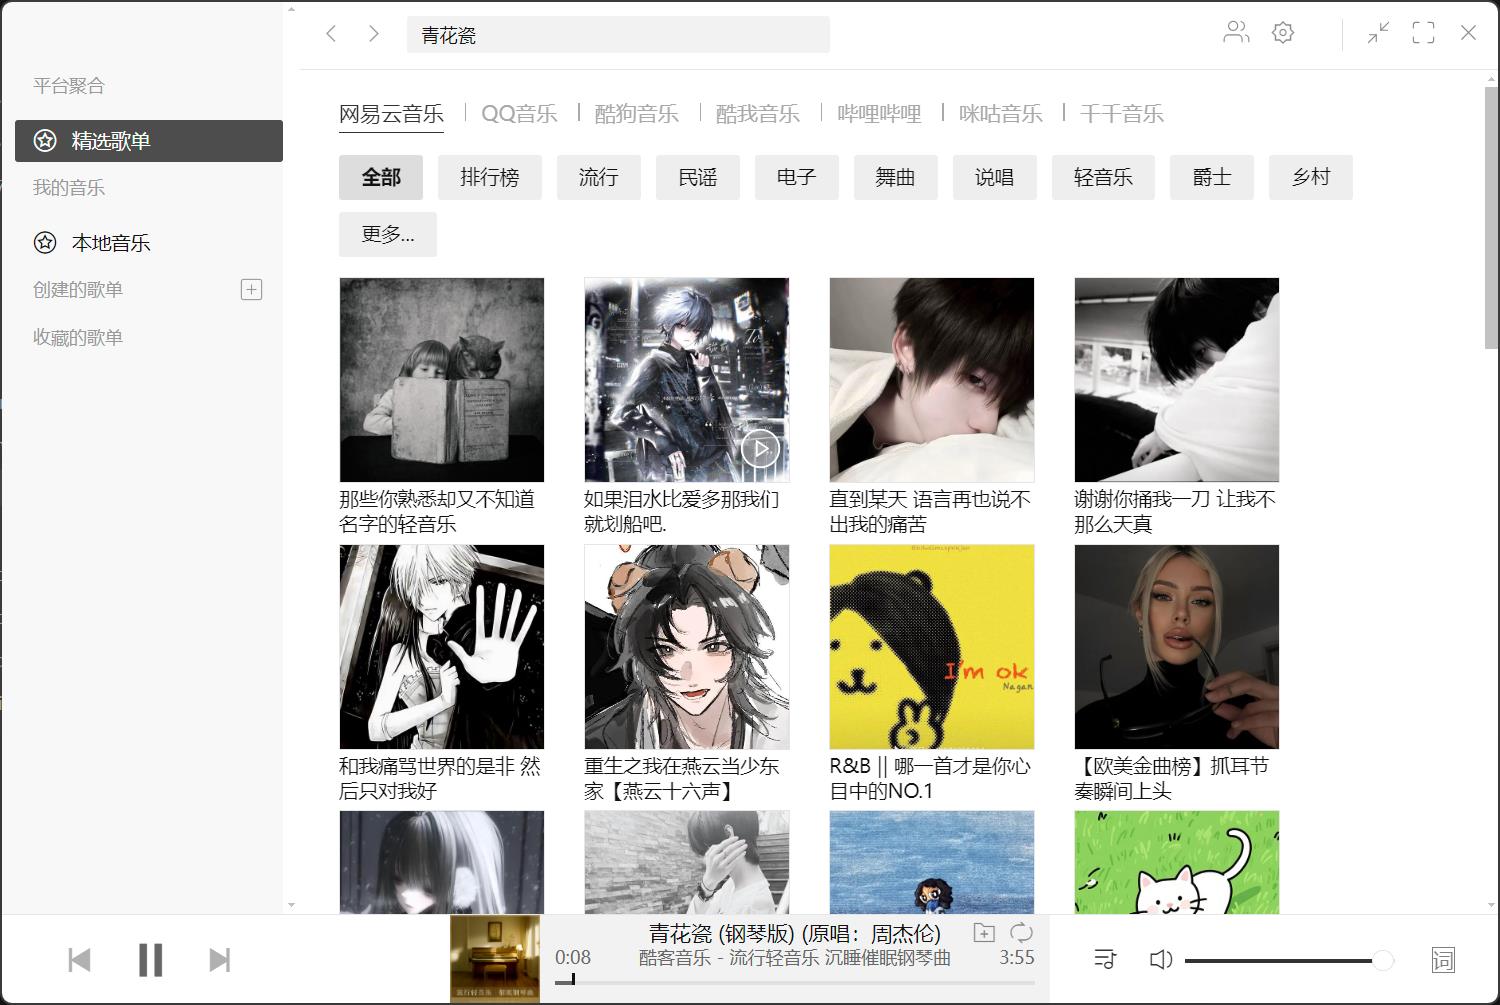1500x1005 pixels.
Task: Skip to the next track
Action: [x=220, y=960]
